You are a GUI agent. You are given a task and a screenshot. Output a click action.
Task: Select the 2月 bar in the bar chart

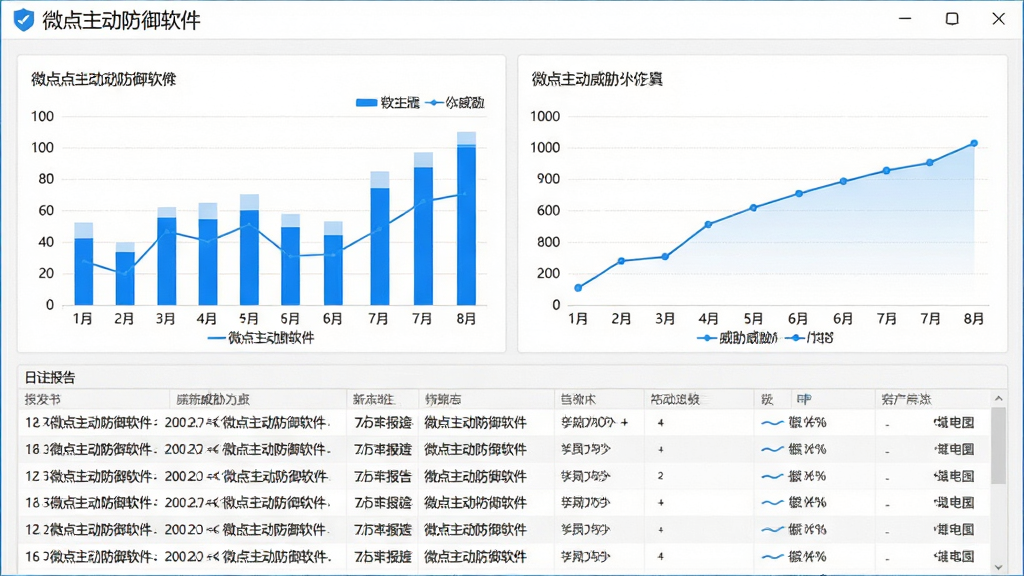tap(125, 274)
